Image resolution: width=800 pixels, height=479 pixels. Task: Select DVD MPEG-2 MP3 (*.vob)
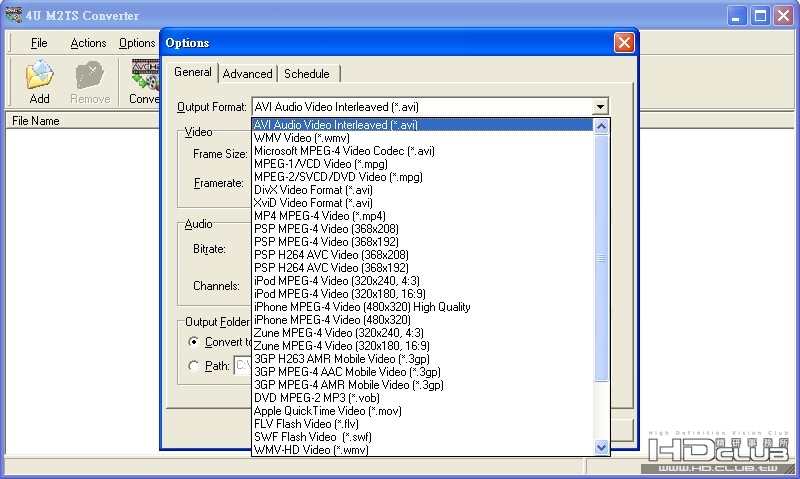tap(422, 398)
